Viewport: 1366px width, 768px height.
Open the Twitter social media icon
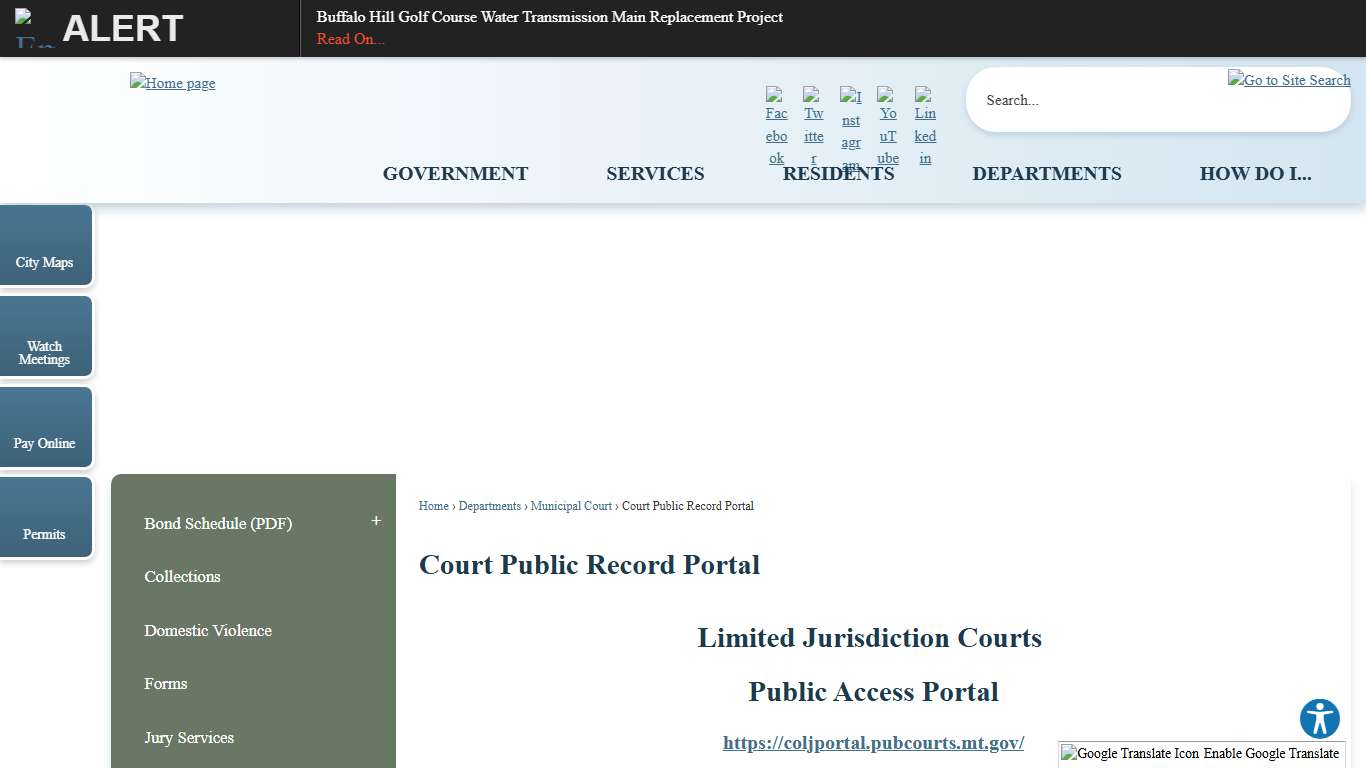(813, 126)
